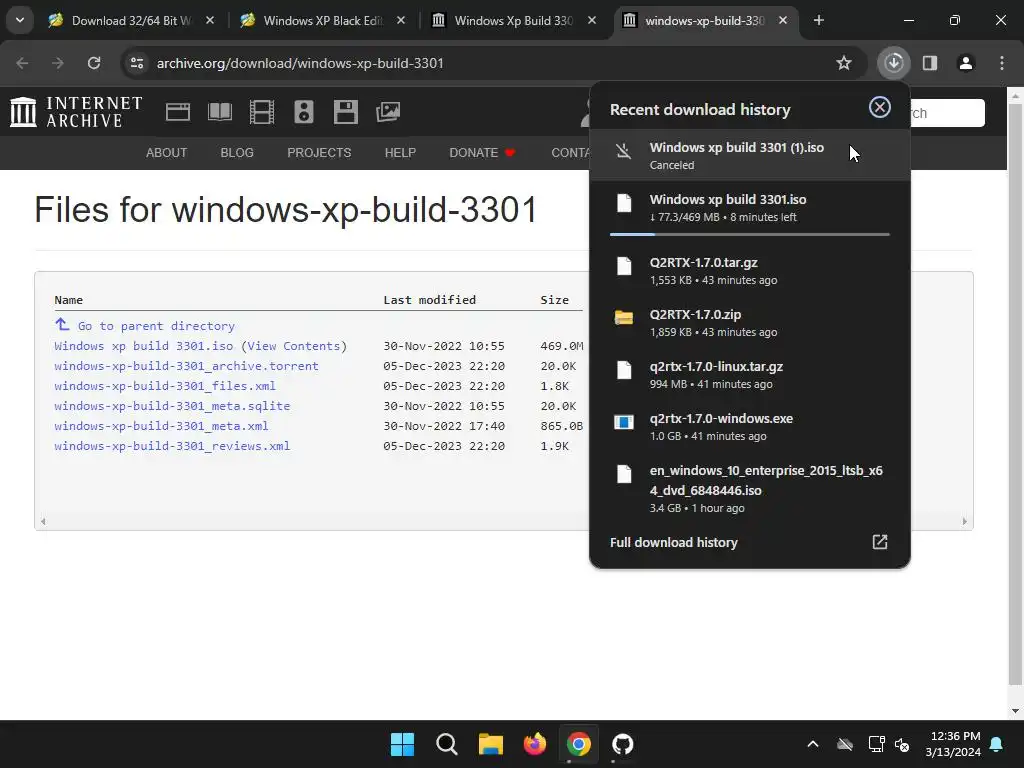Image resolution: width=1024 pixels, height=768 pixels.
Task: Select en_windows_10_enterprise_2015_ltsb iso entry
Action: [x=750, y=488]
